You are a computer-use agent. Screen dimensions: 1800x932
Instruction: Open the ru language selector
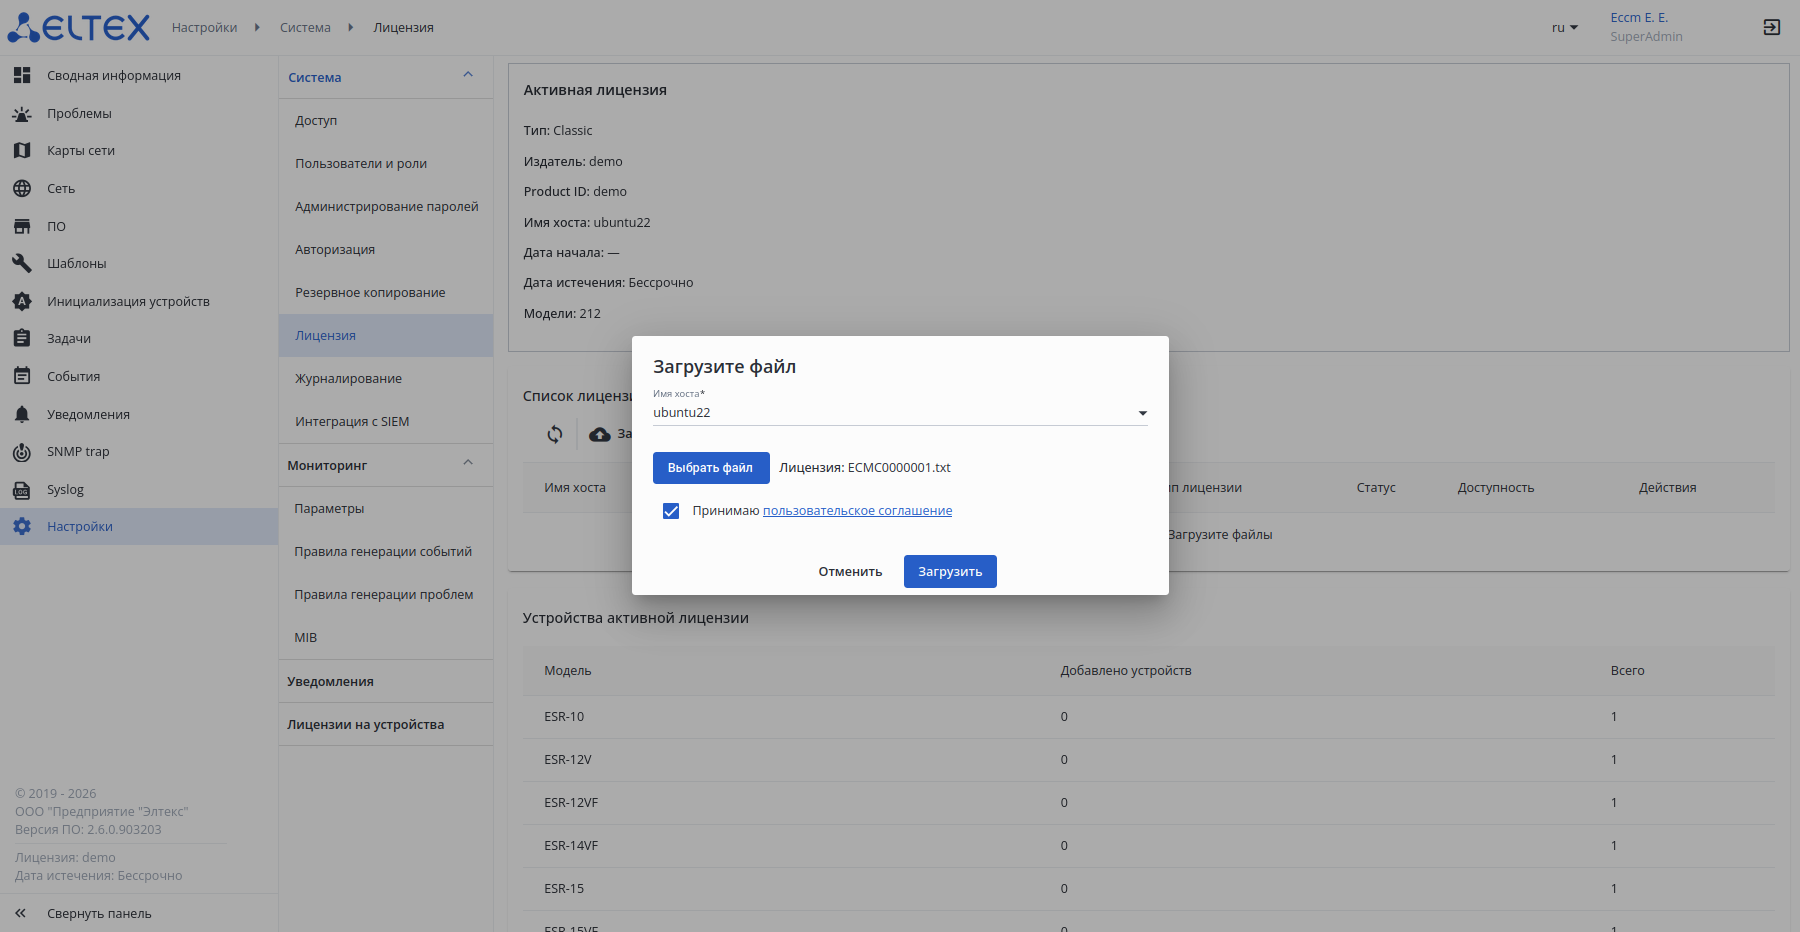(x=1564, y=28)
